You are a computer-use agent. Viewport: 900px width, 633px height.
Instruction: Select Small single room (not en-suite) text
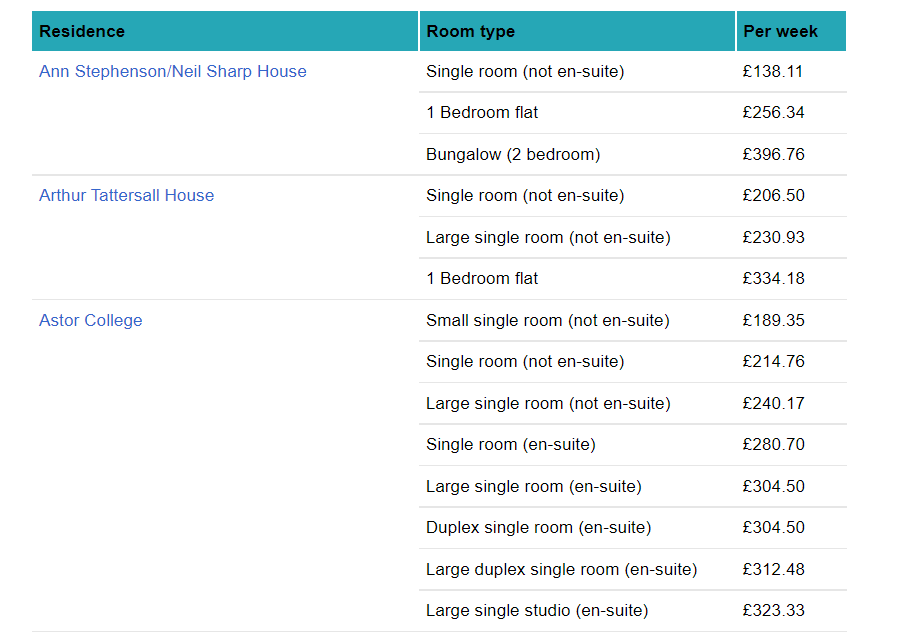tap(547, 321)
